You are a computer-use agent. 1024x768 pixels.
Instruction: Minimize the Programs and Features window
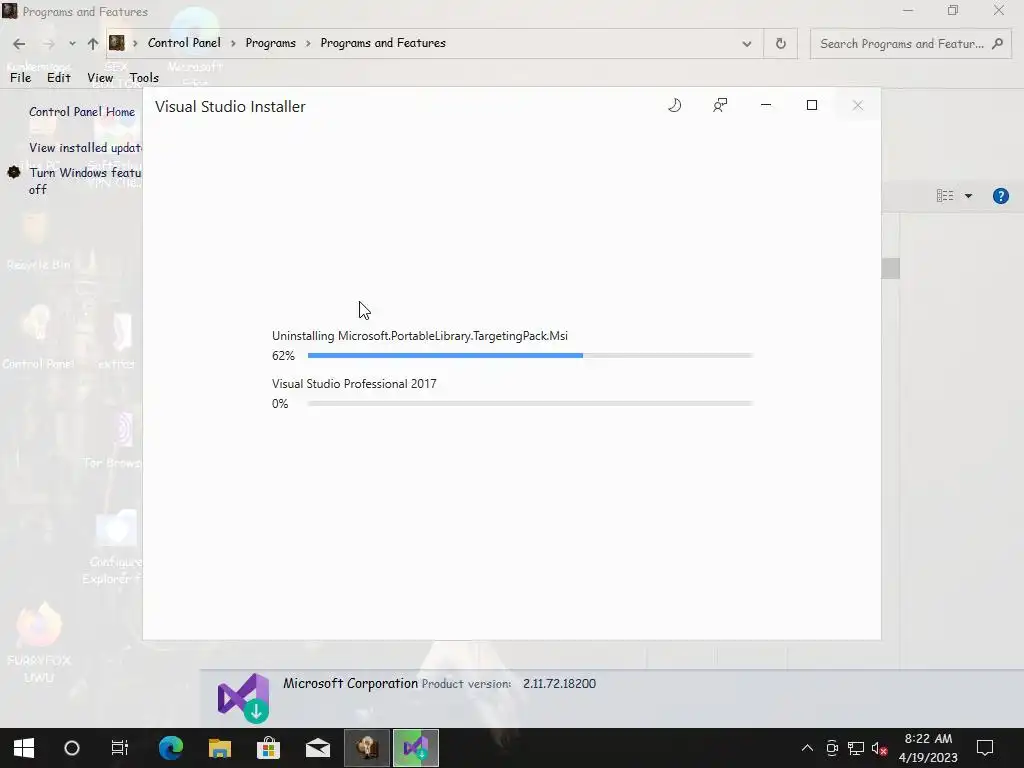[908, 10]
